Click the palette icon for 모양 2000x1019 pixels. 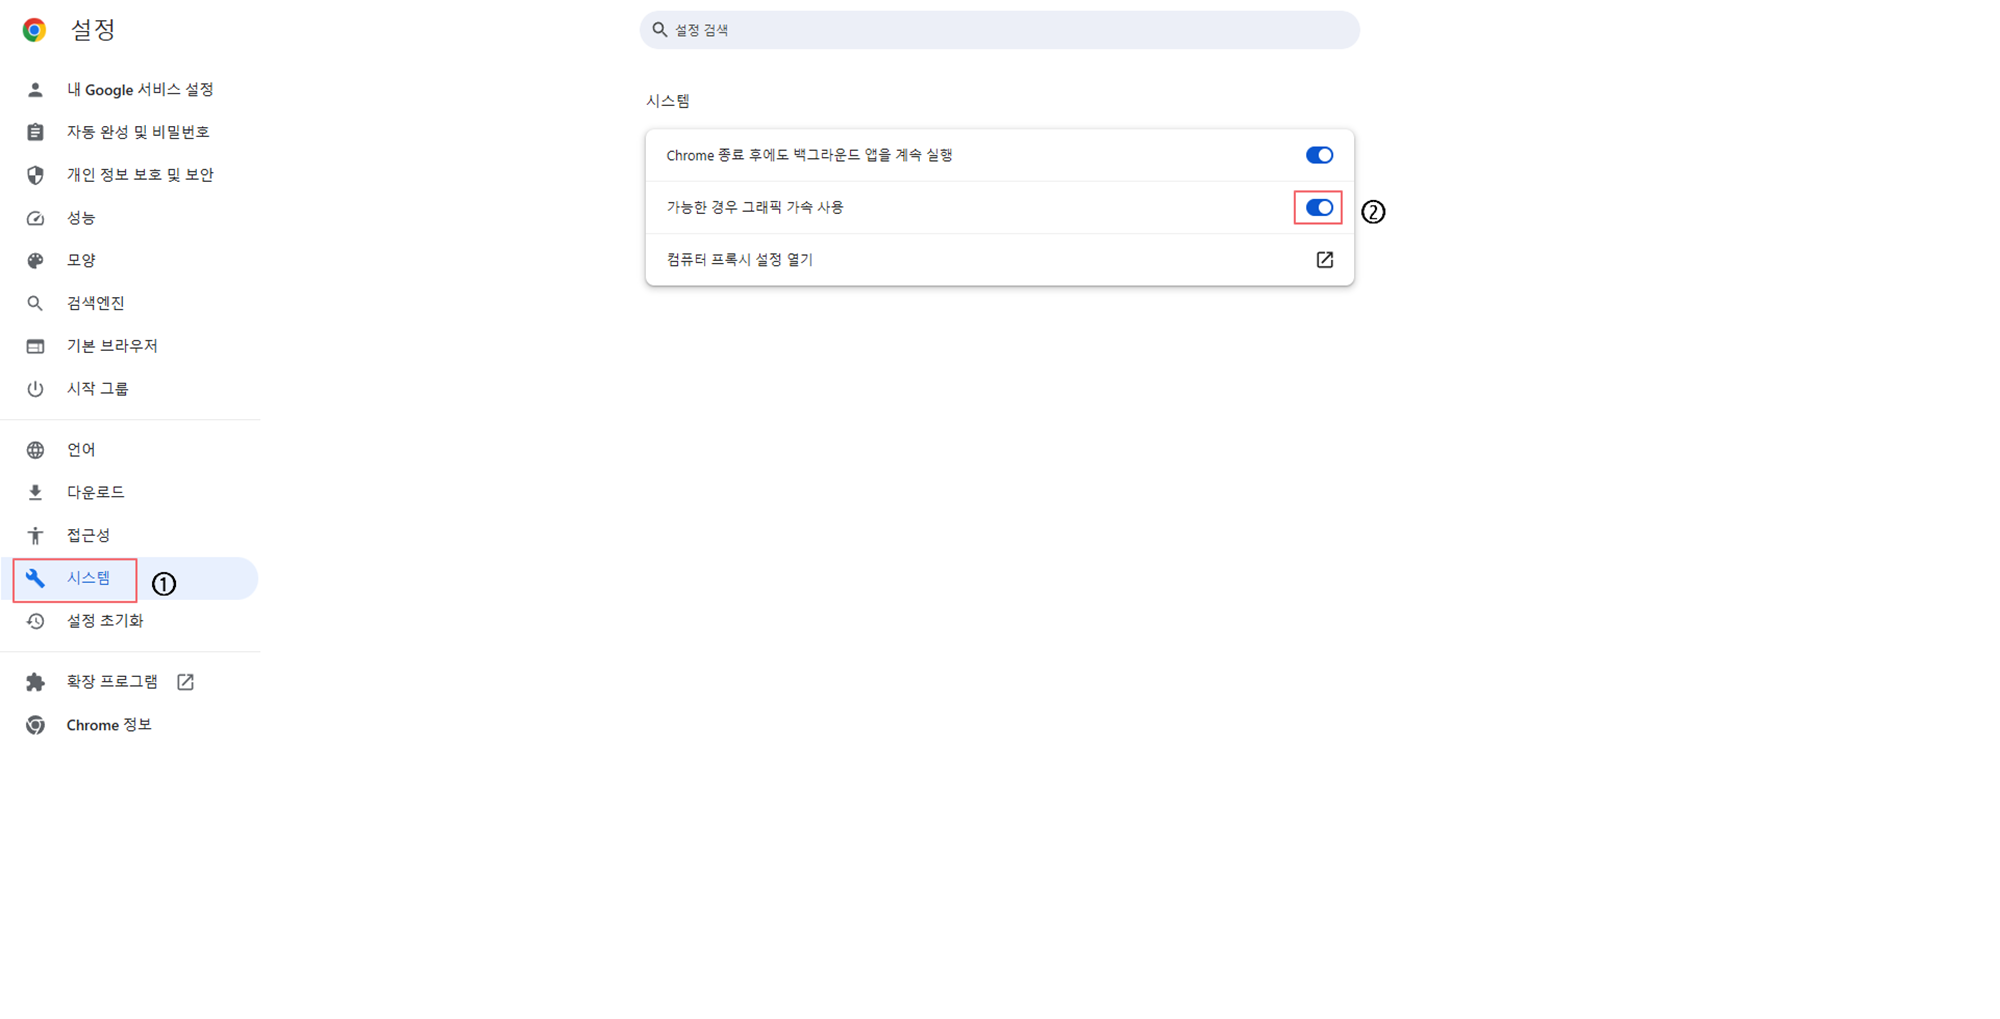[35, 261]
